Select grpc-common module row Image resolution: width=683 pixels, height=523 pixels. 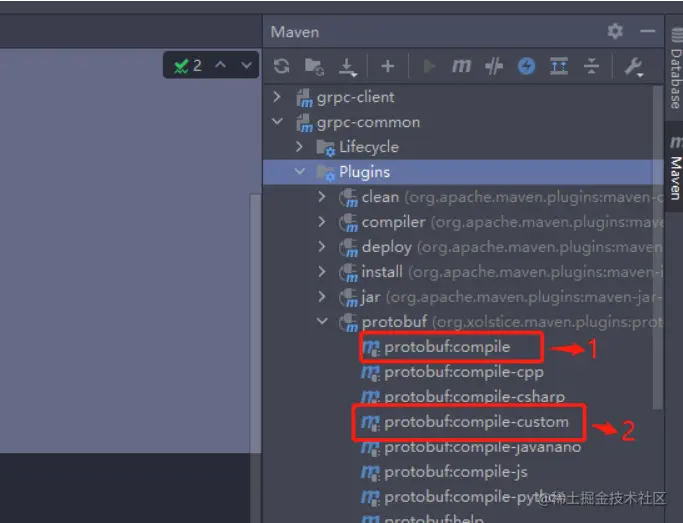(x=463, y=122)
